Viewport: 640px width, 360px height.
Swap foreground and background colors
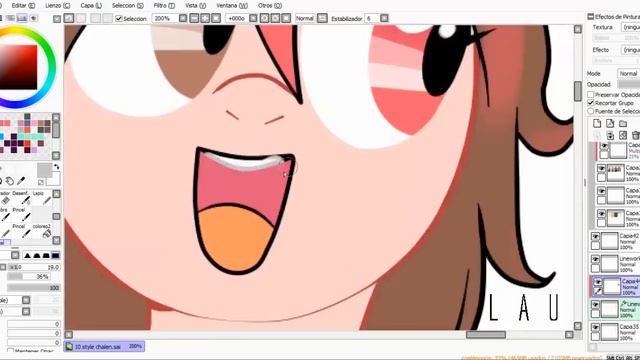click(56, 167)
